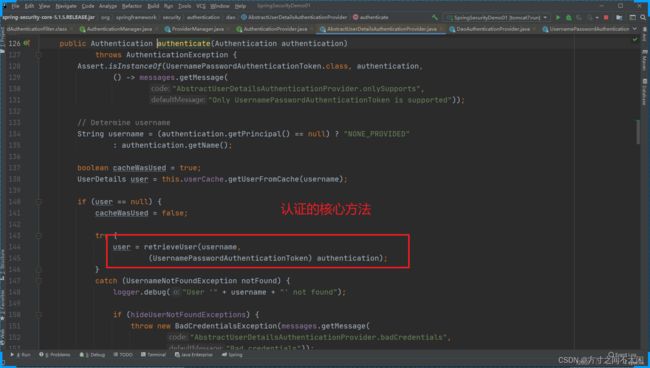
Task: Open the Help menu
Action: click(x=240, y=6)
